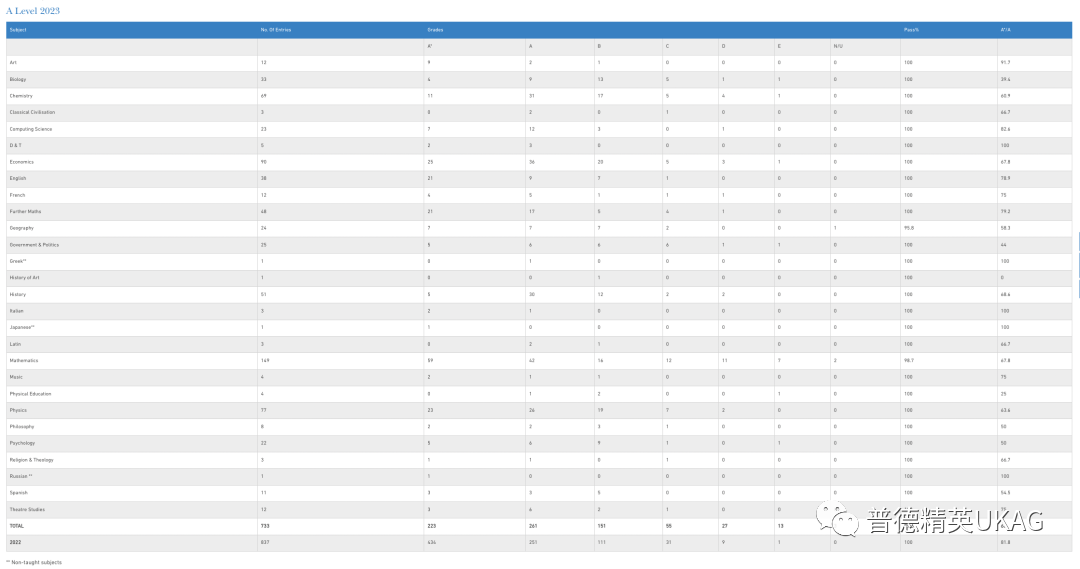The height and width of the screenshot is (569, 1080).
Task: Click the 'A Level 2023' heading
Action: point(33,11)
